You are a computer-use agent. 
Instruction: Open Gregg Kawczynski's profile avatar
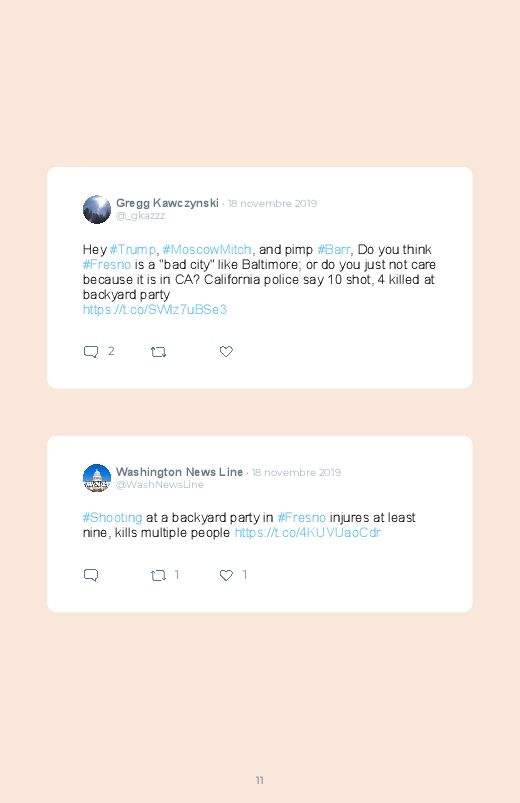(97, 209)
